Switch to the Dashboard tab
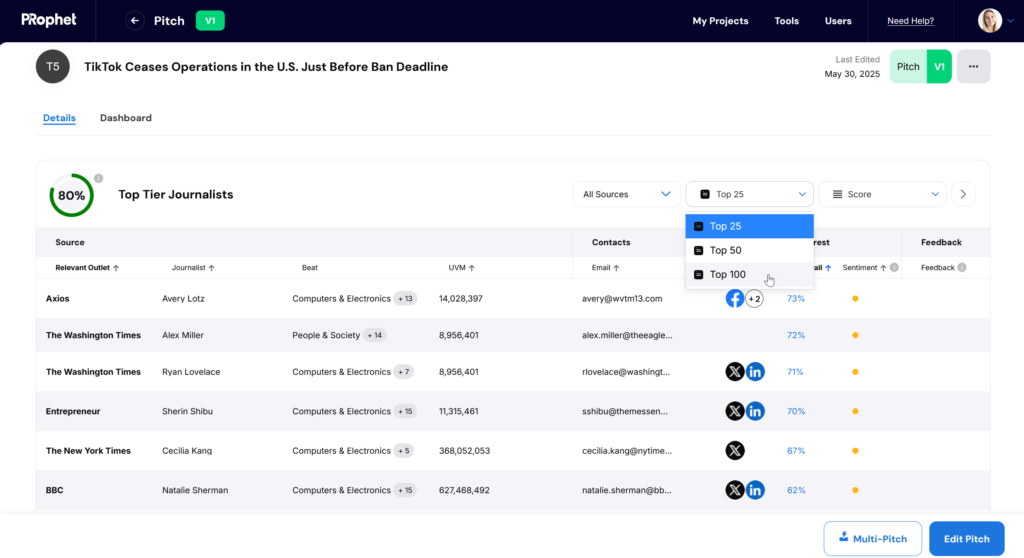Viewport: 1024px width, 558px height. pos(125,118)
